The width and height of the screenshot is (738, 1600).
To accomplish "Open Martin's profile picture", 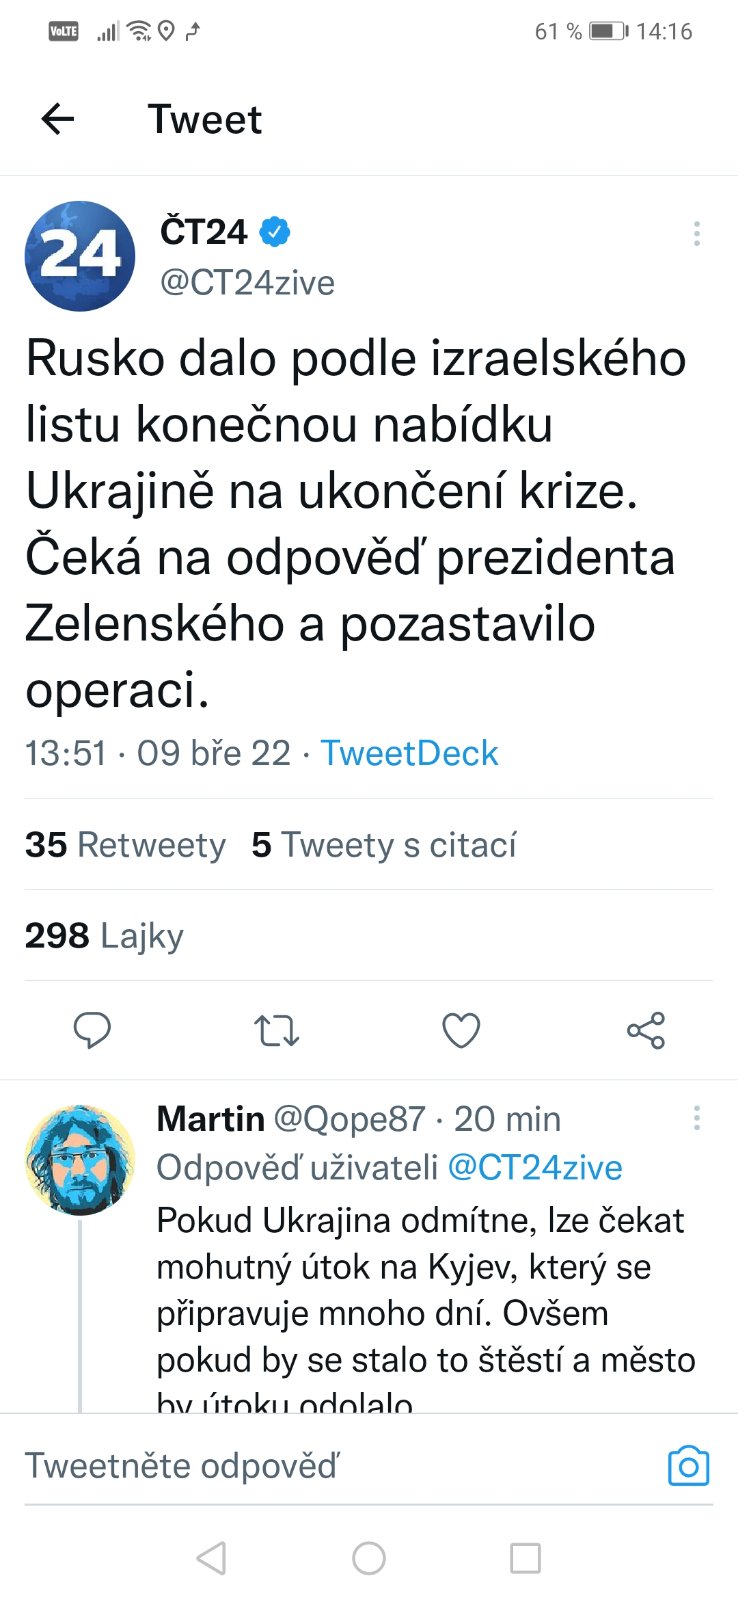I will [80, 1160].
